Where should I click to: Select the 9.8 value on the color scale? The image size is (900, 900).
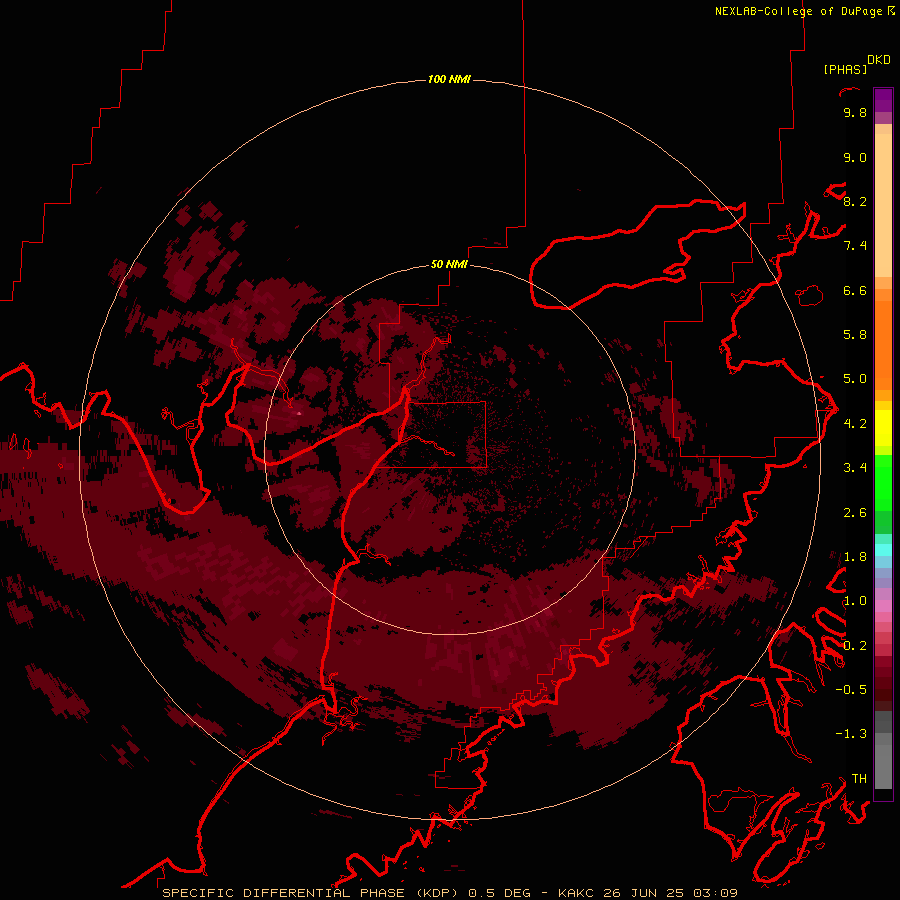point(855,112)
